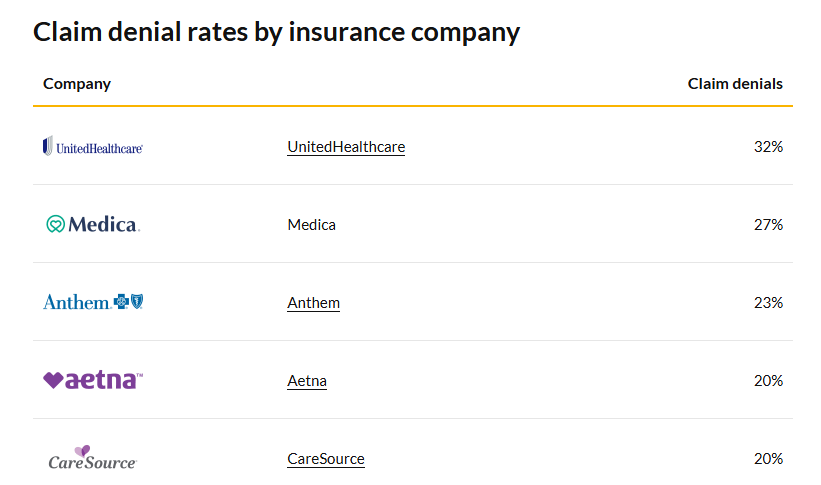Click the teal heart symbol beside Medica wordmark

[x=55, y=224]
